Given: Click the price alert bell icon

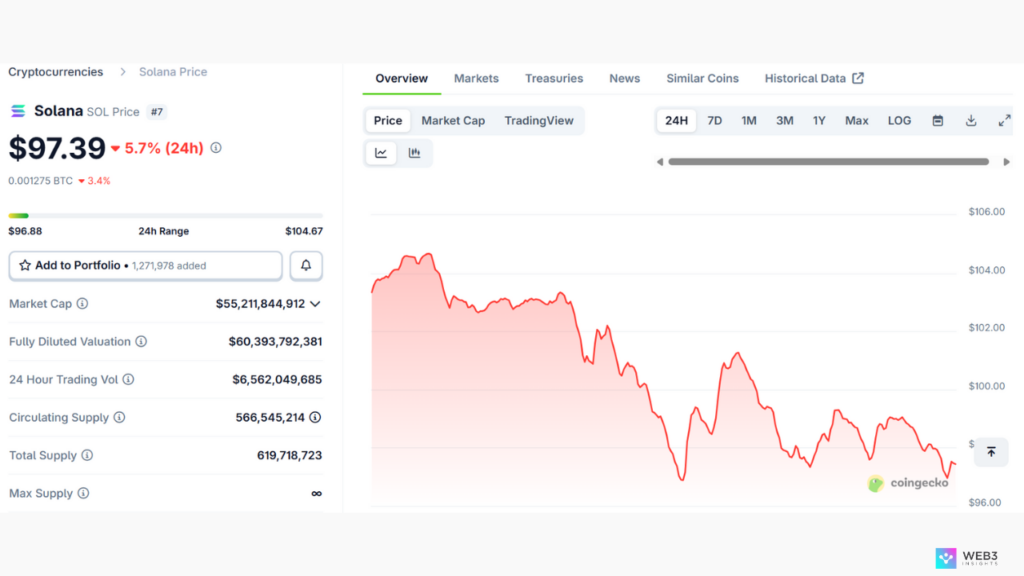Looking at the screenshot, I should coord(306,266).
